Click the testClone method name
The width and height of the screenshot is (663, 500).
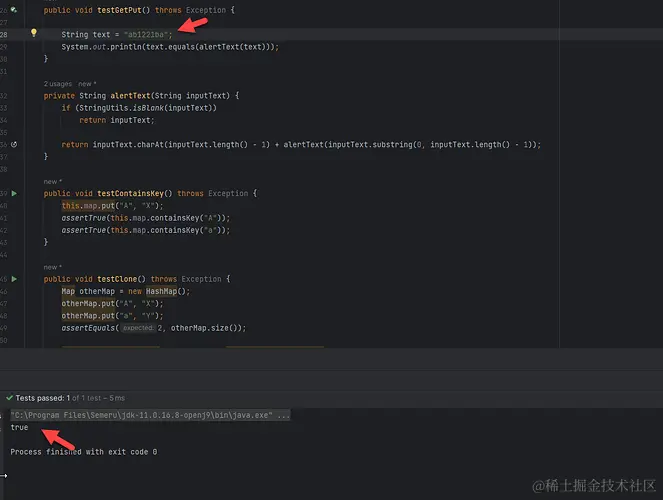(117, 279)
